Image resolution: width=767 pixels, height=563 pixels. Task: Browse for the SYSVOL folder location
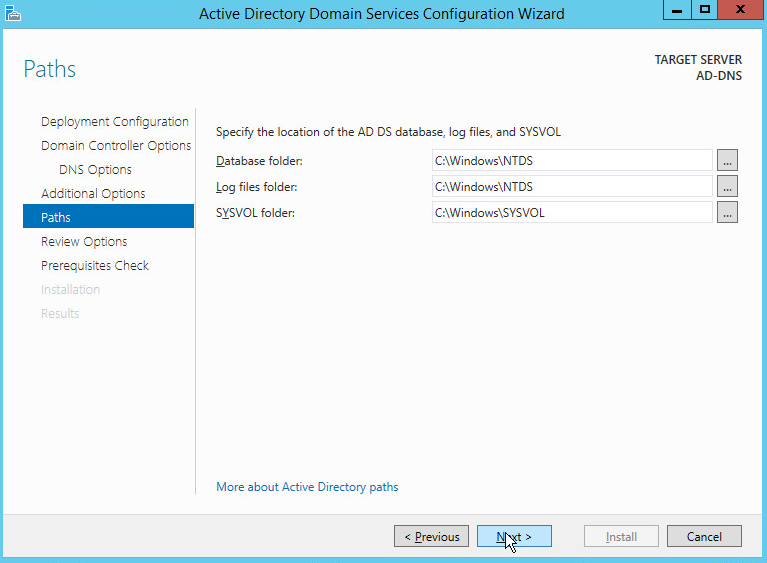click(x=727, y=212)
